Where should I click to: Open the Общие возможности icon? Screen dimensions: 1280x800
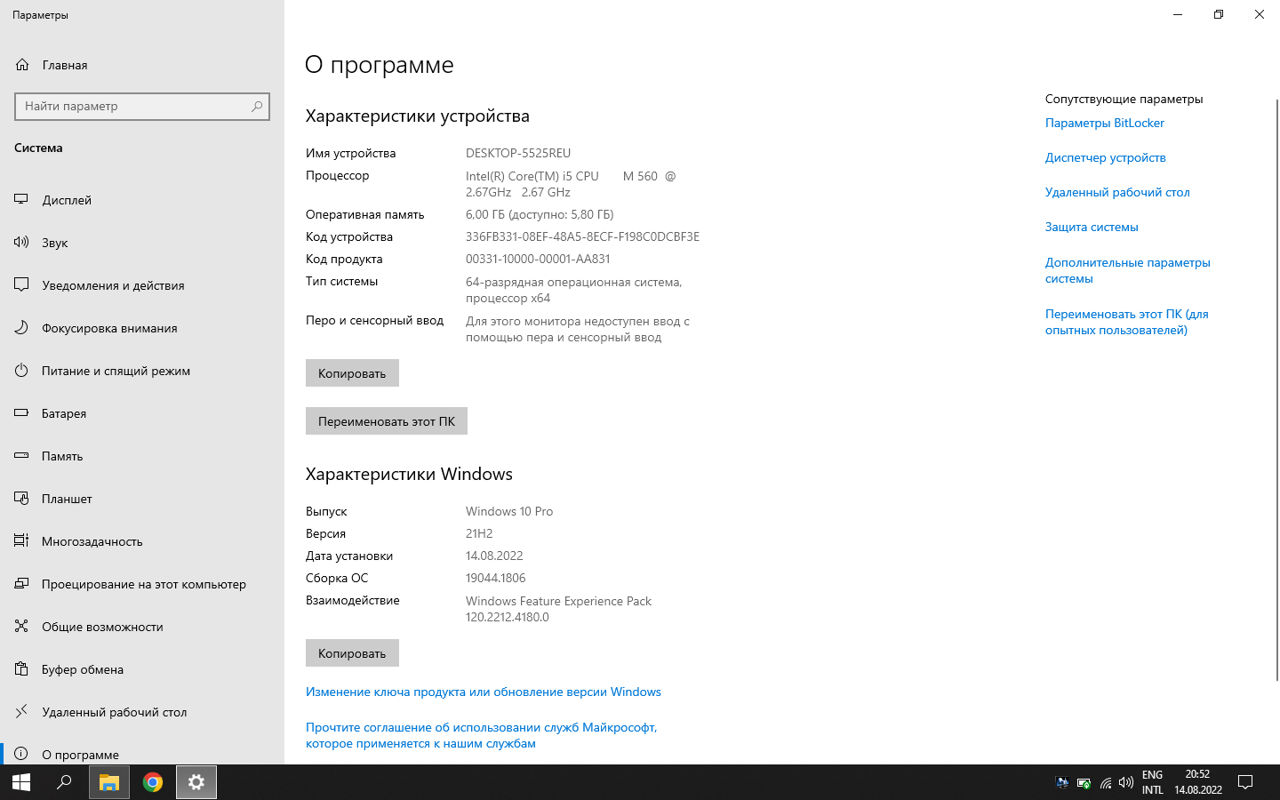(x=21, y=627)
